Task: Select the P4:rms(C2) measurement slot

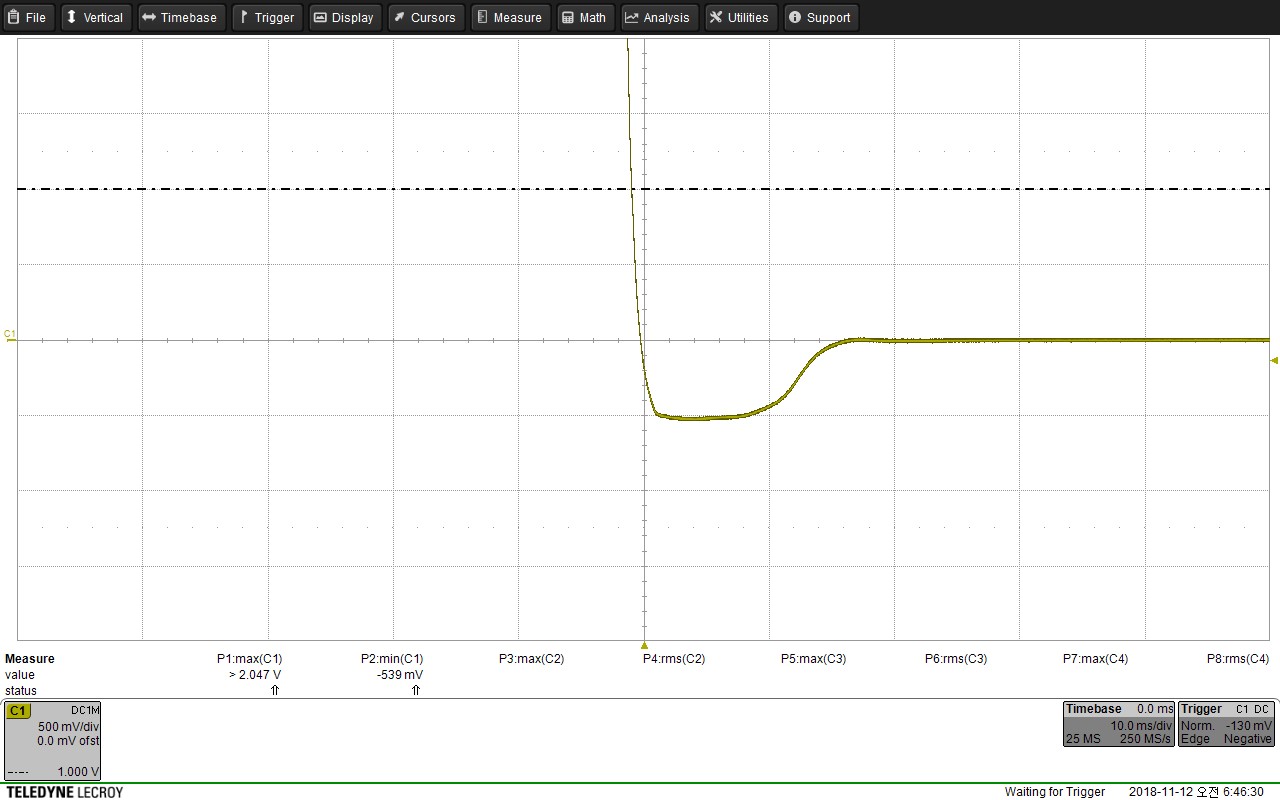Action: click(x=674, y=659)
